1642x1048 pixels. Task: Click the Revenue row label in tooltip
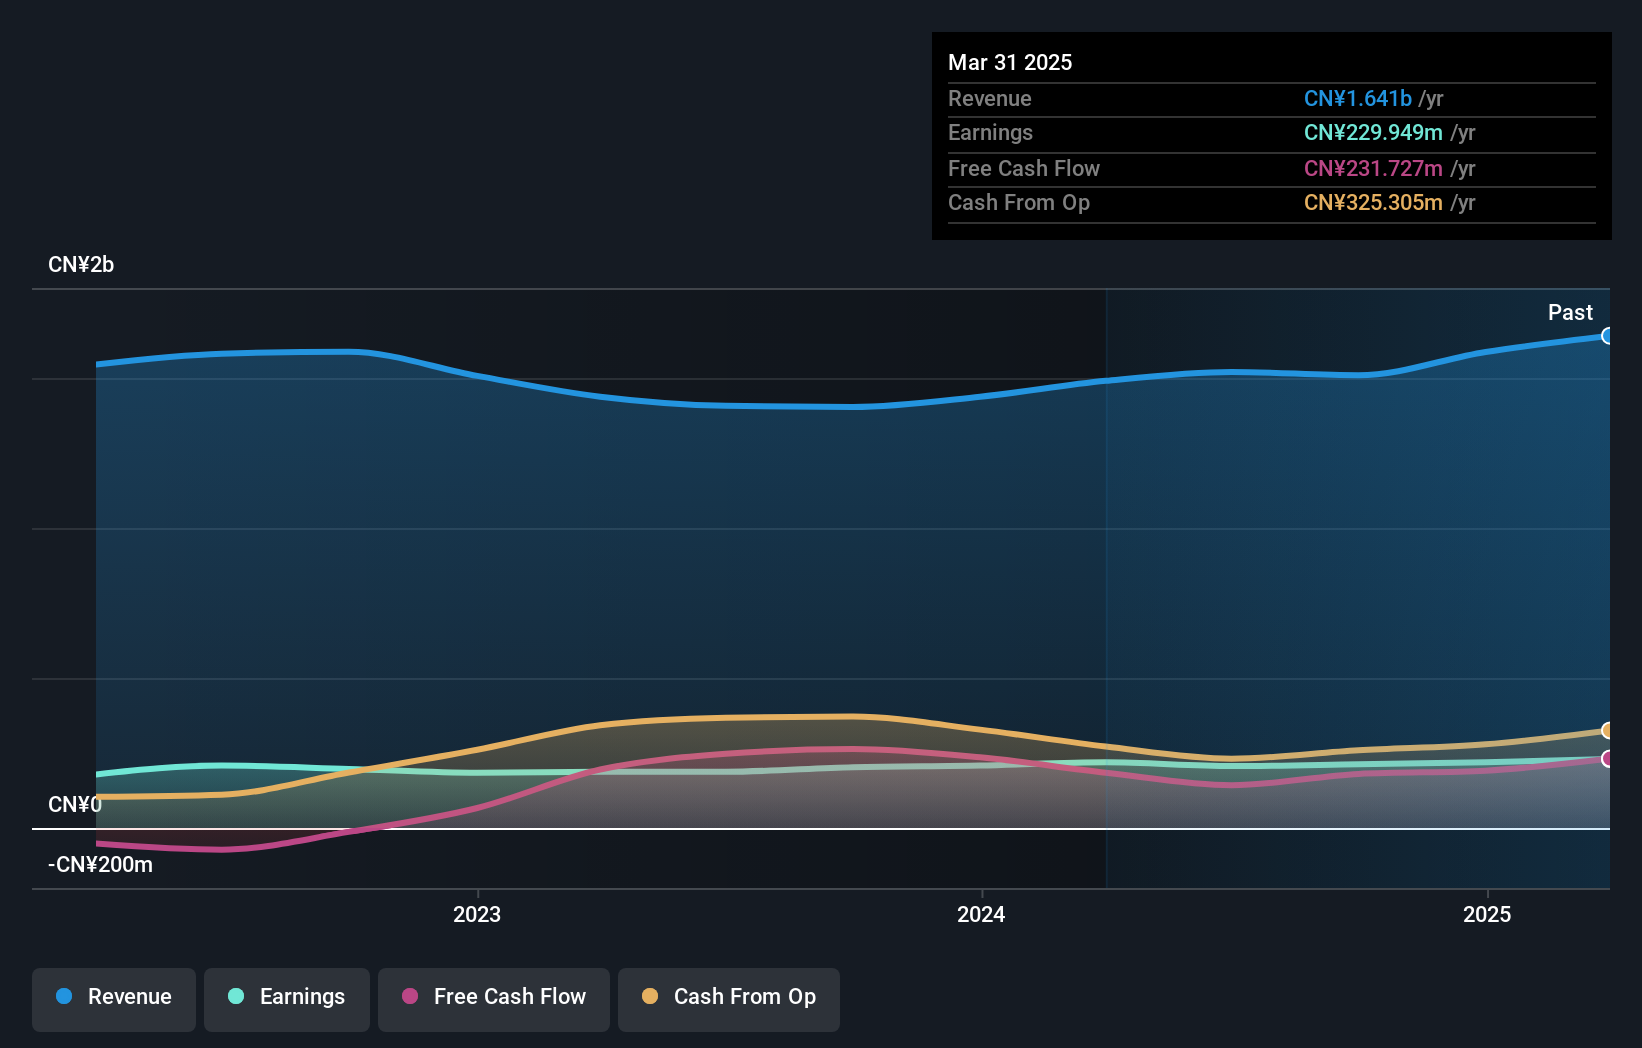pyautogui.click(x=990, y=98)
